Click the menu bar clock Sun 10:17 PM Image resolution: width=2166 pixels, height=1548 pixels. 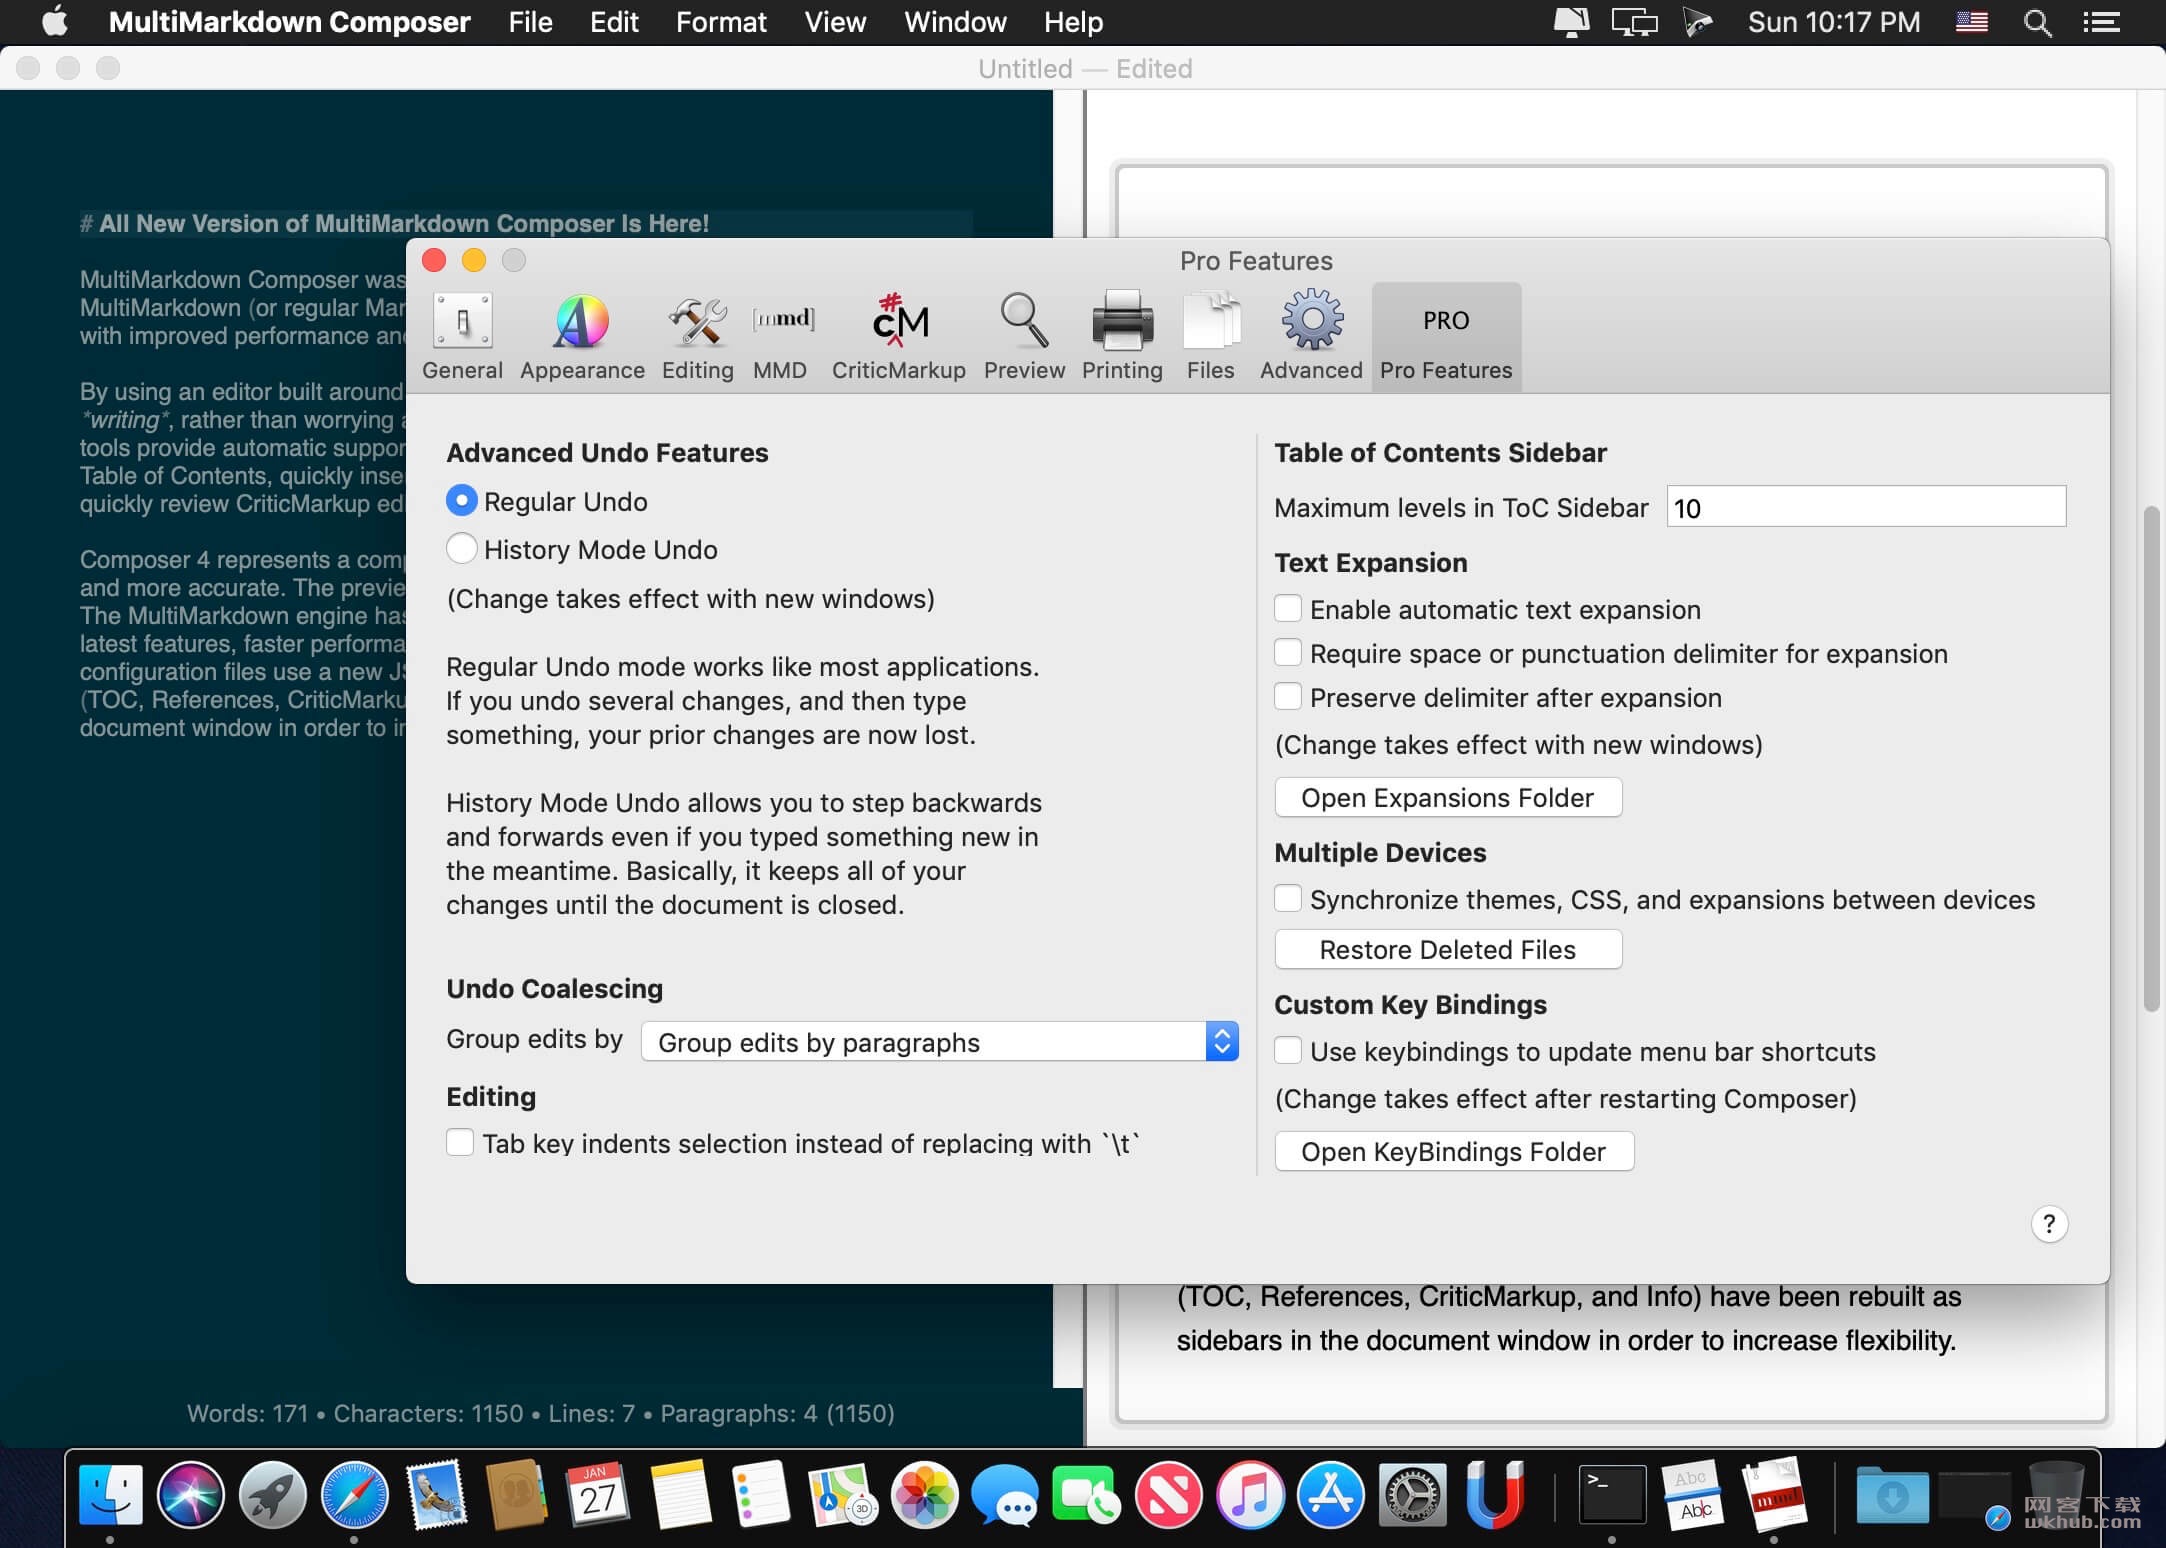pyautogui.click(x=1834, y=22)
